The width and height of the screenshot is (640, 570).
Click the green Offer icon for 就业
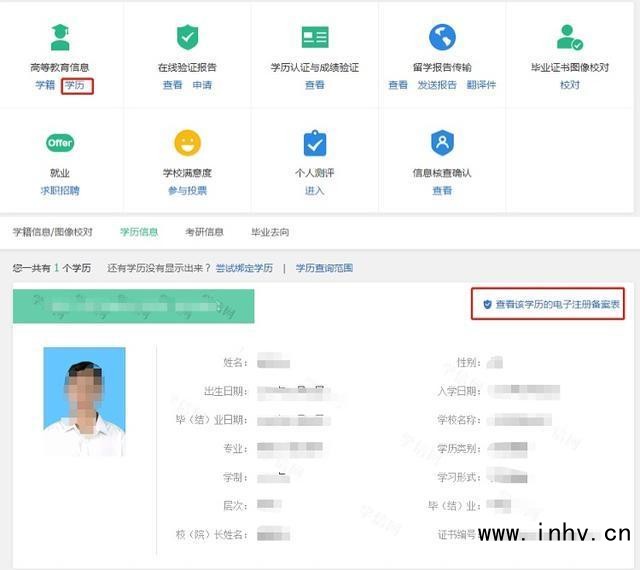tap(60, 143)
